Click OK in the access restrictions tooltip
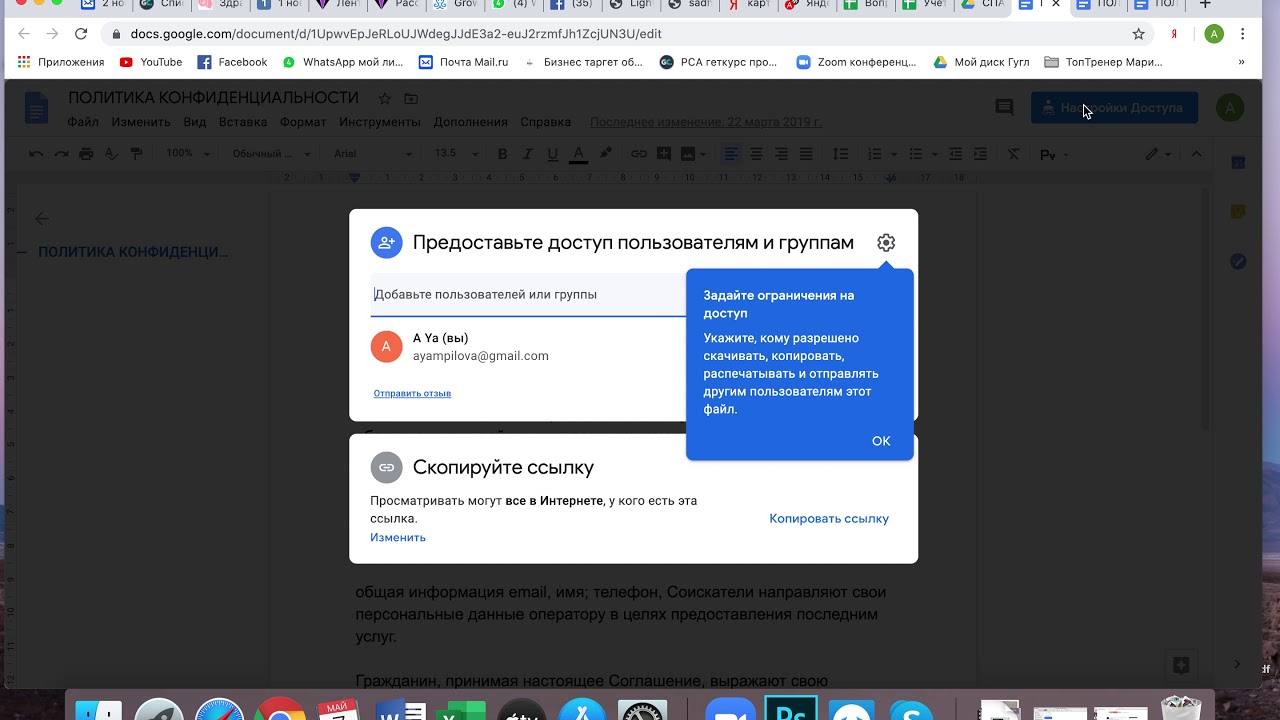Viewport: 1280px width, 720px height. [x=881, y=441]
